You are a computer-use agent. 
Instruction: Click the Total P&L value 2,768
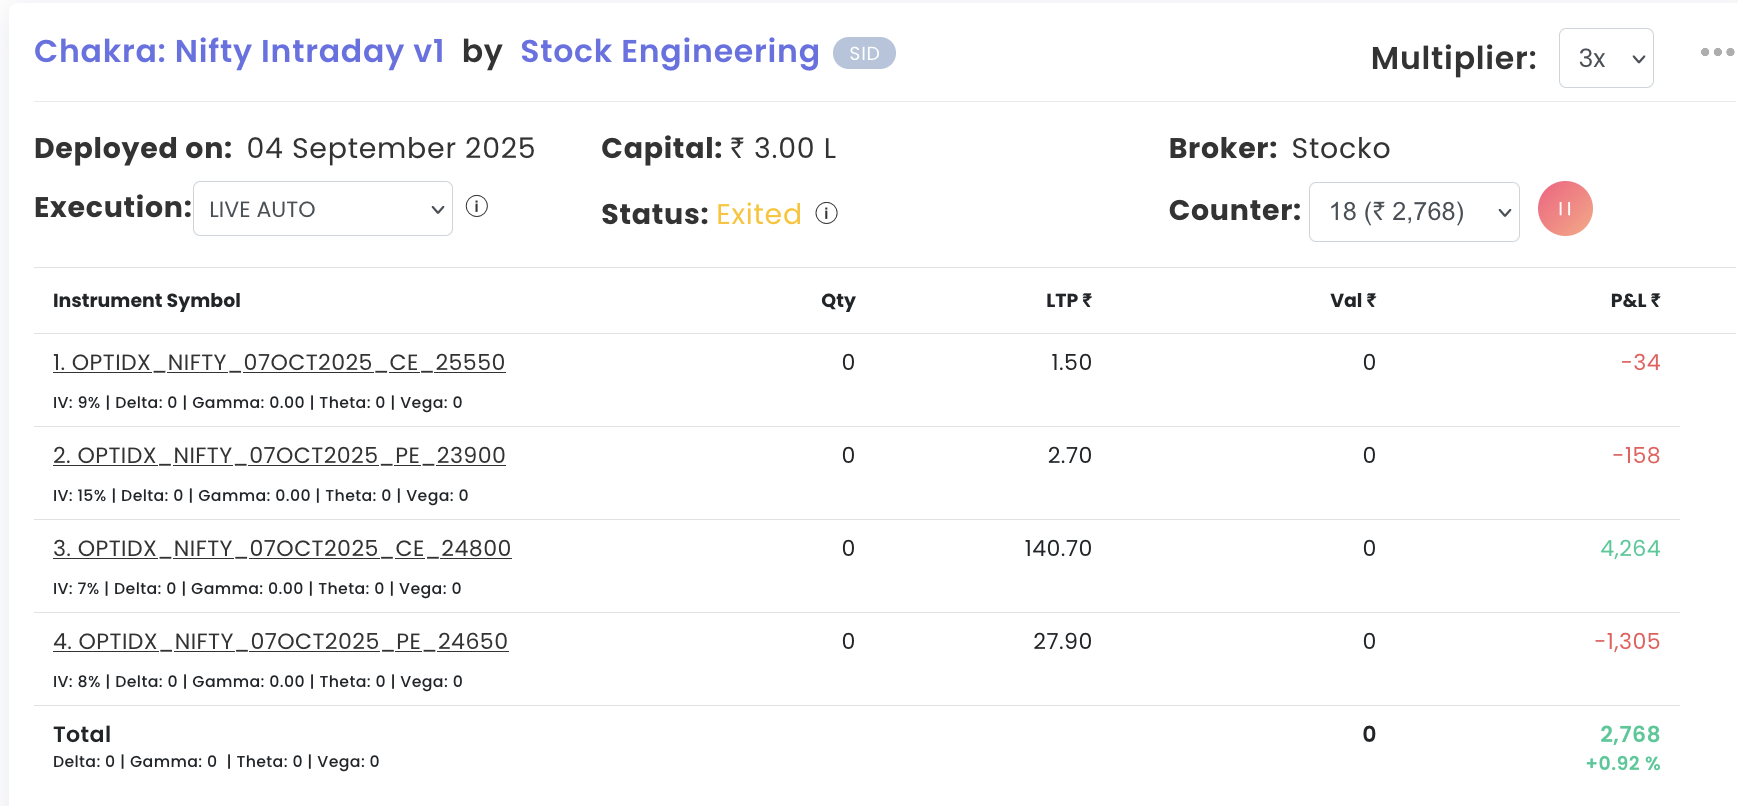pyautogui.click(x=1629, y=734)
